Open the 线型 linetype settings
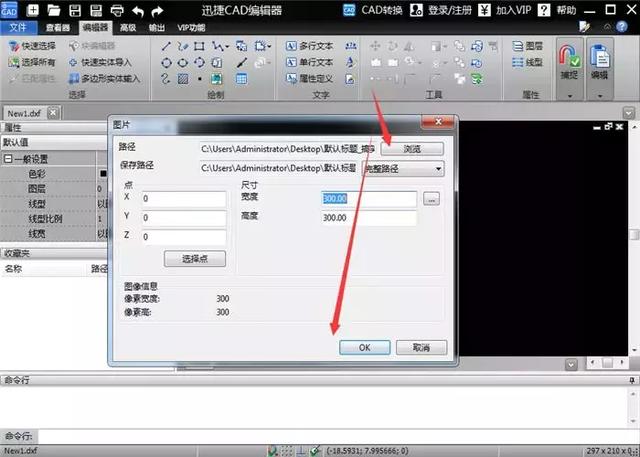The width and height of the screenshot is (640, 457). click(527, 62)
